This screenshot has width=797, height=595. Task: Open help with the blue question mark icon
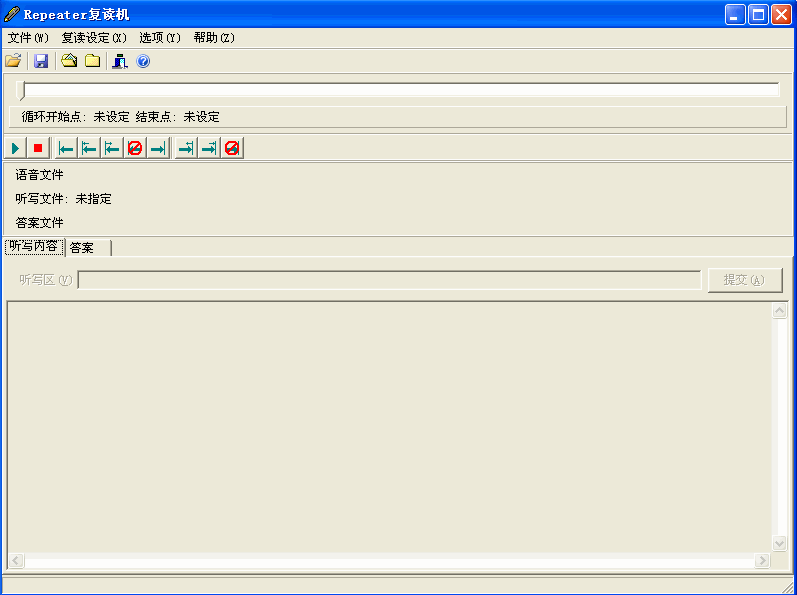(x=143, y=61)
